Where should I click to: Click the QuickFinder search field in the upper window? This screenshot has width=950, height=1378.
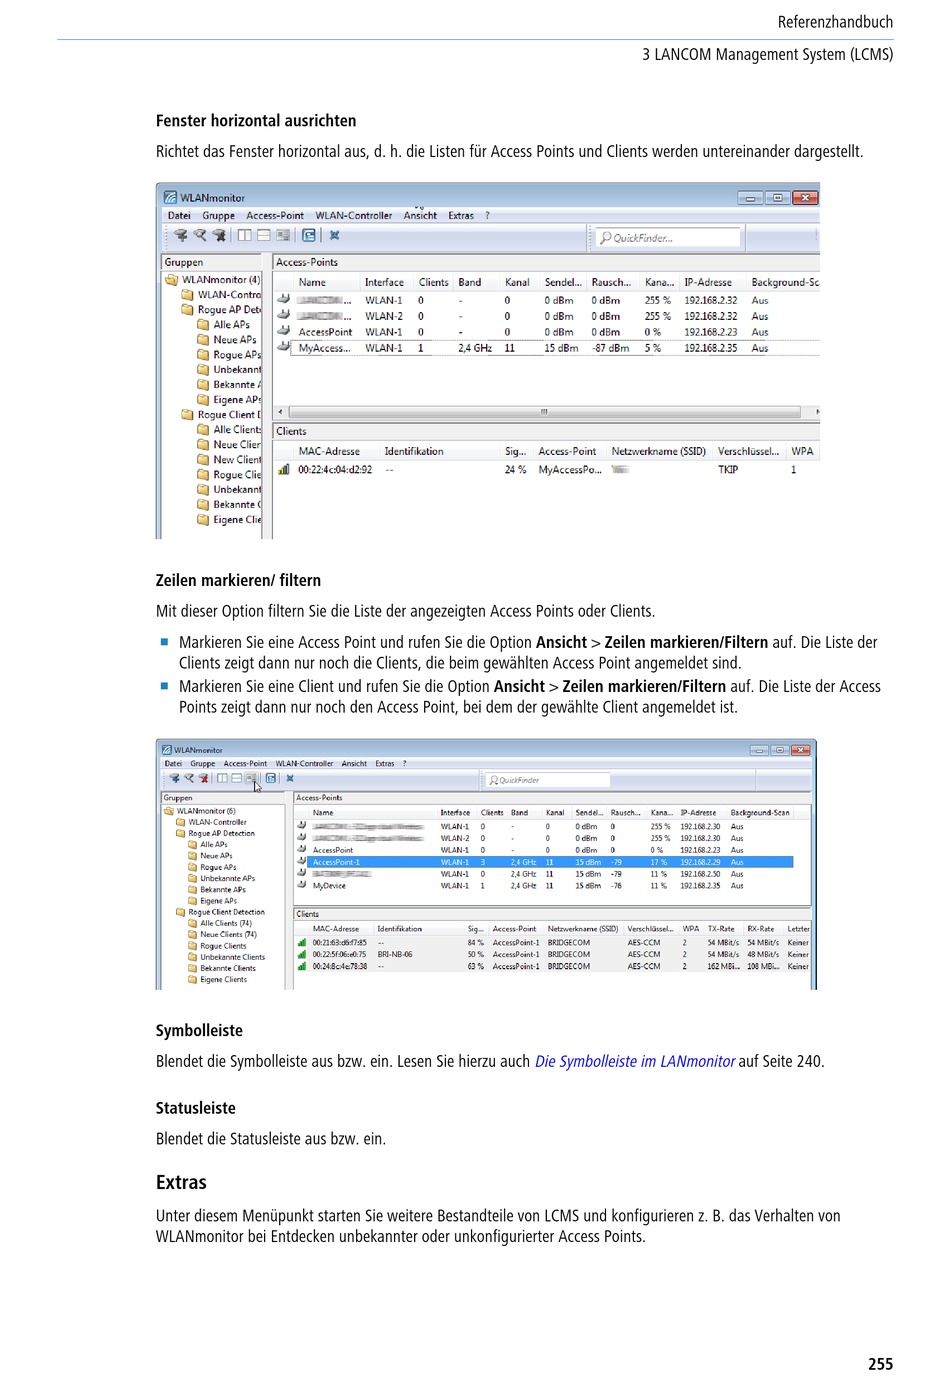pos(668,237)
